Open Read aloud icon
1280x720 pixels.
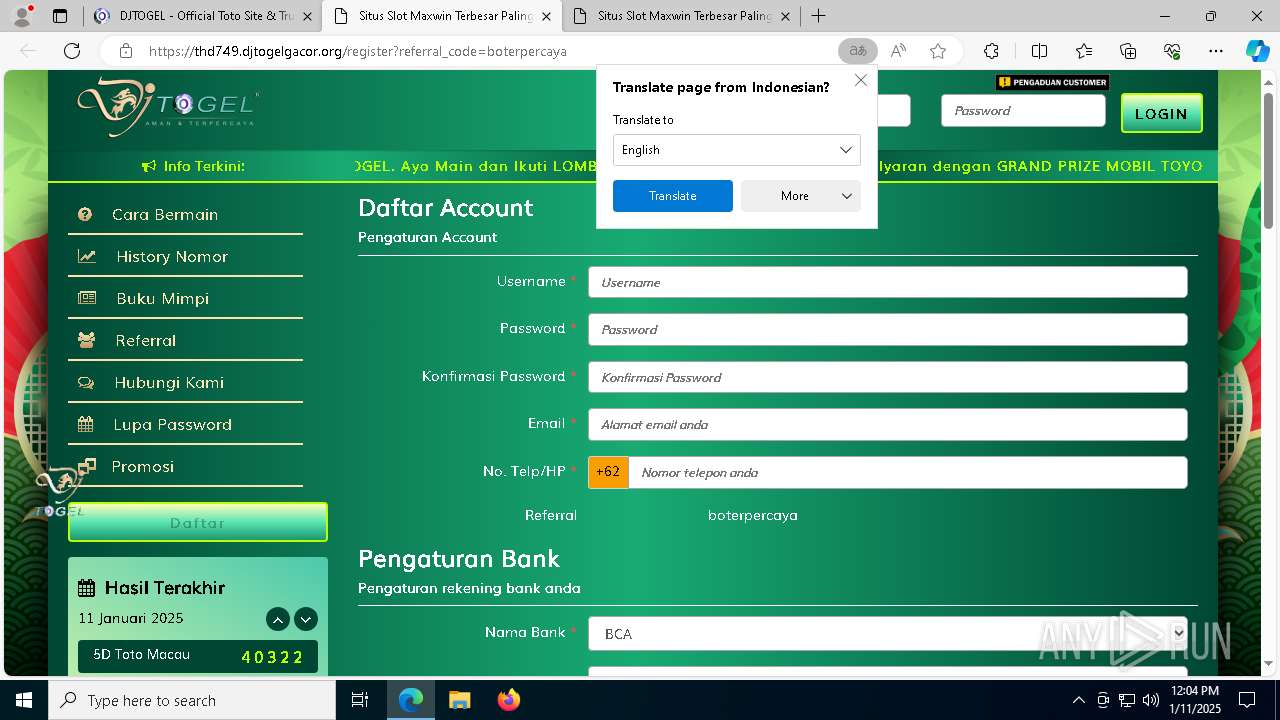898,51
